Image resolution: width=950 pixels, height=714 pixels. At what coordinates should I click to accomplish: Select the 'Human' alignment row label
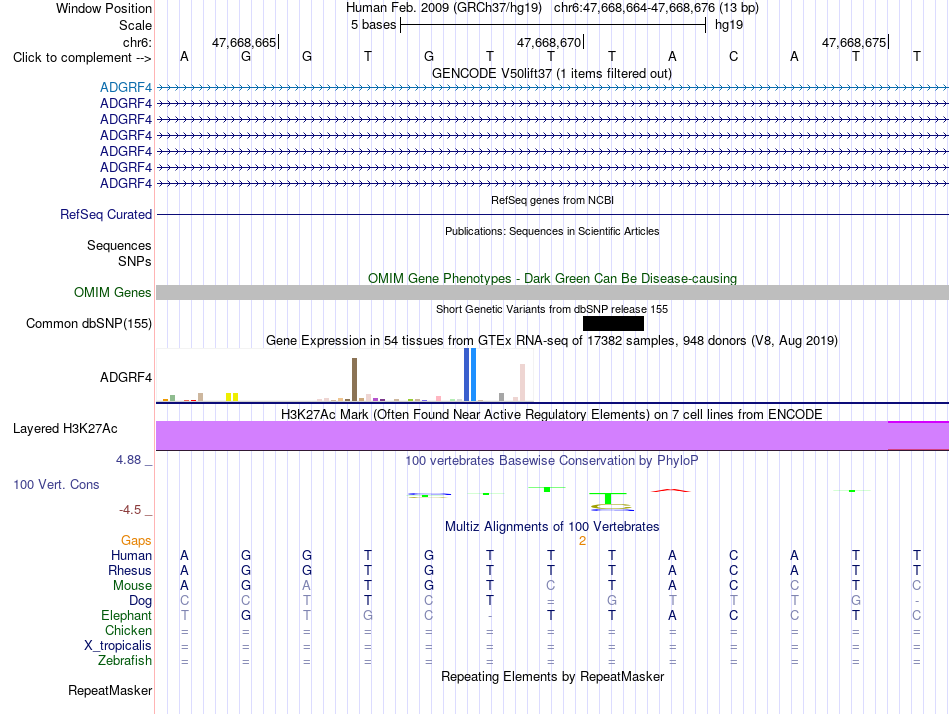pos(131,555)
